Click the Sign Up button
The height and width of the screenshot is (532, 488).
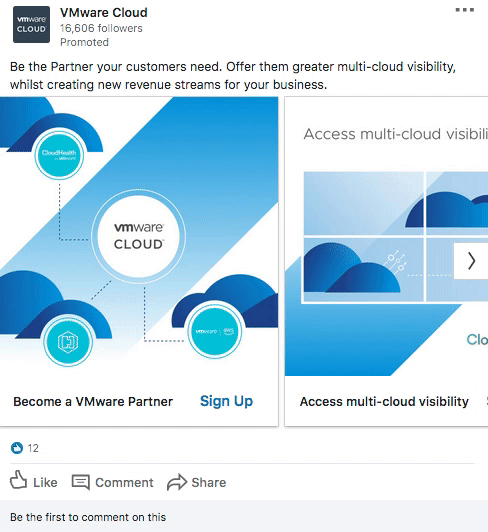226,401
